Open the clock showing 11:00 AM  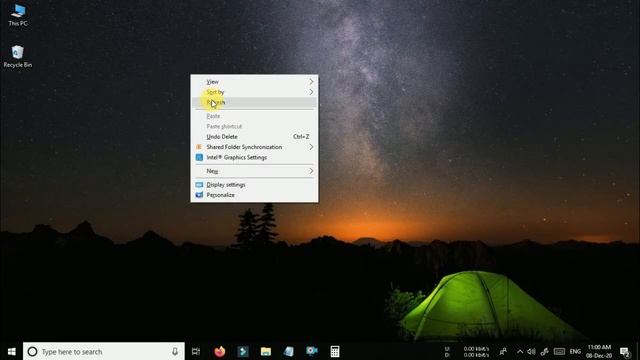pos(599,351)
